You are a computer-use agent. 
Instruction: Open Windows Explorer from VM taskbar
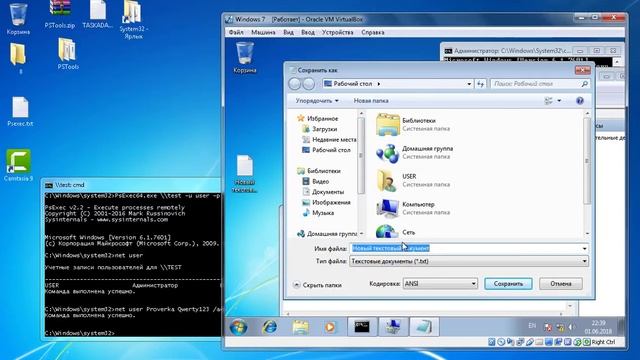(x=300, y=327)
